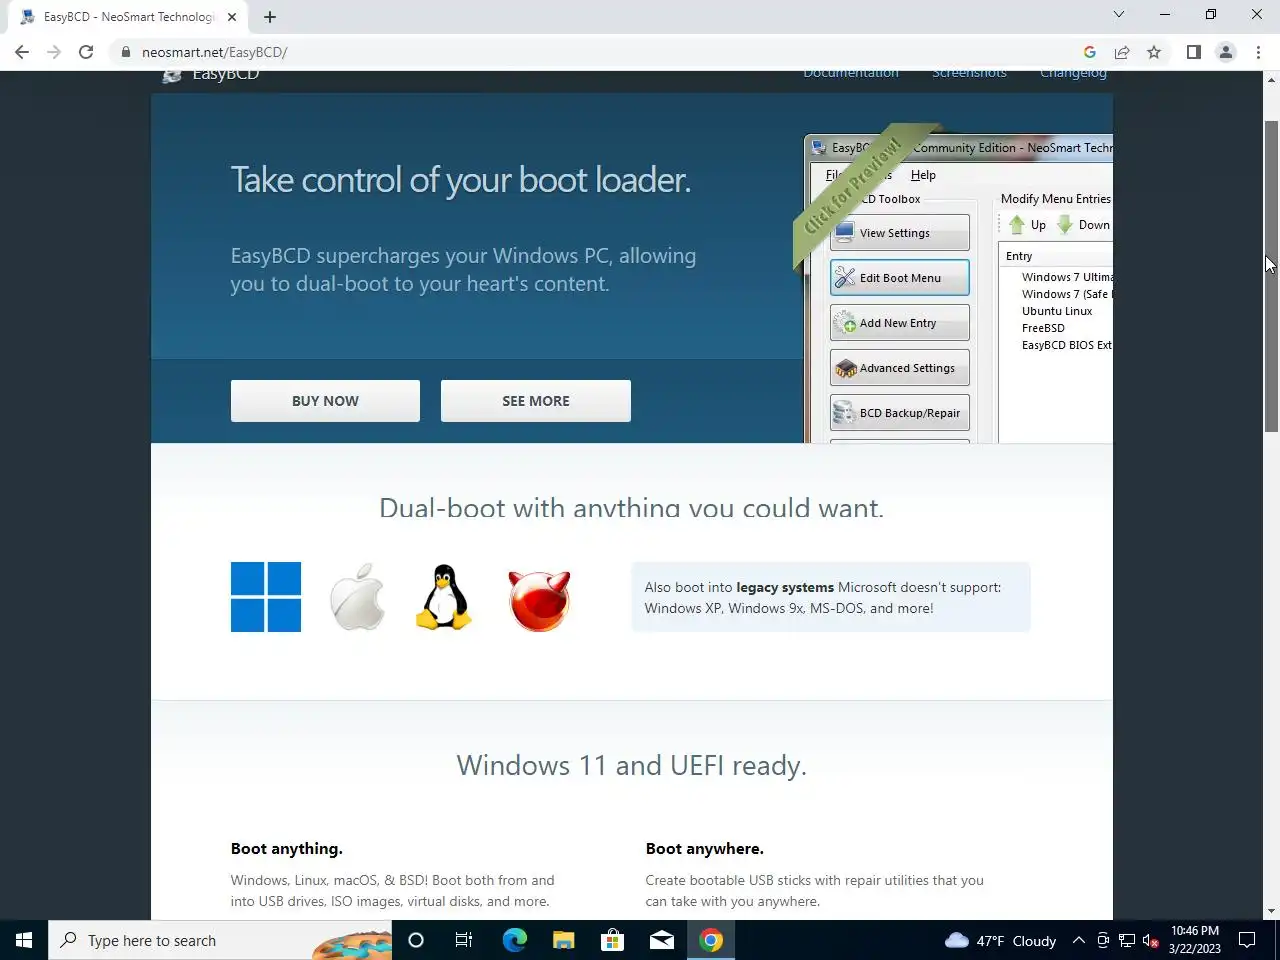Image resolution: width=1280 pixels, height=960 pixels.
Task: Open the Documentation link
Action: tap(851, 74)
